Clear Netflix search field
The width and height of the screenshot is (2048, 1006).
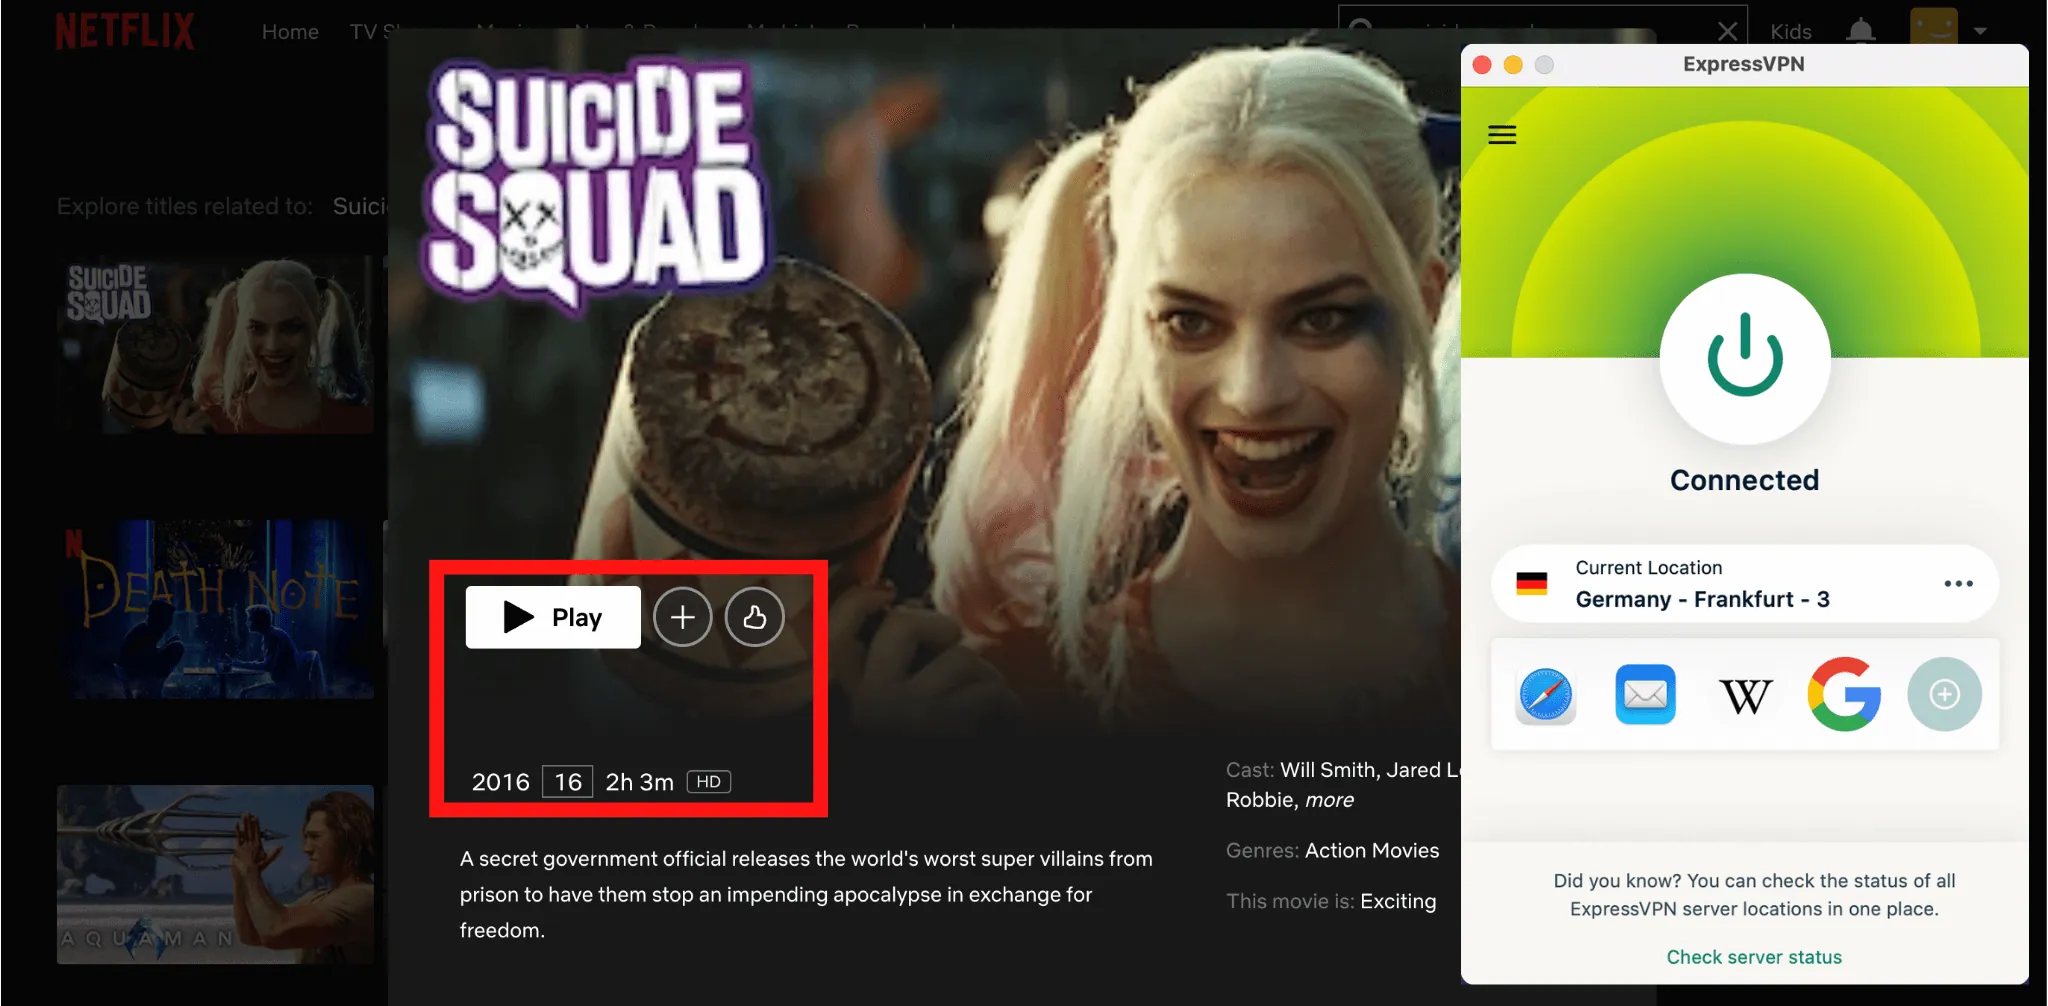click(1727, 32)
